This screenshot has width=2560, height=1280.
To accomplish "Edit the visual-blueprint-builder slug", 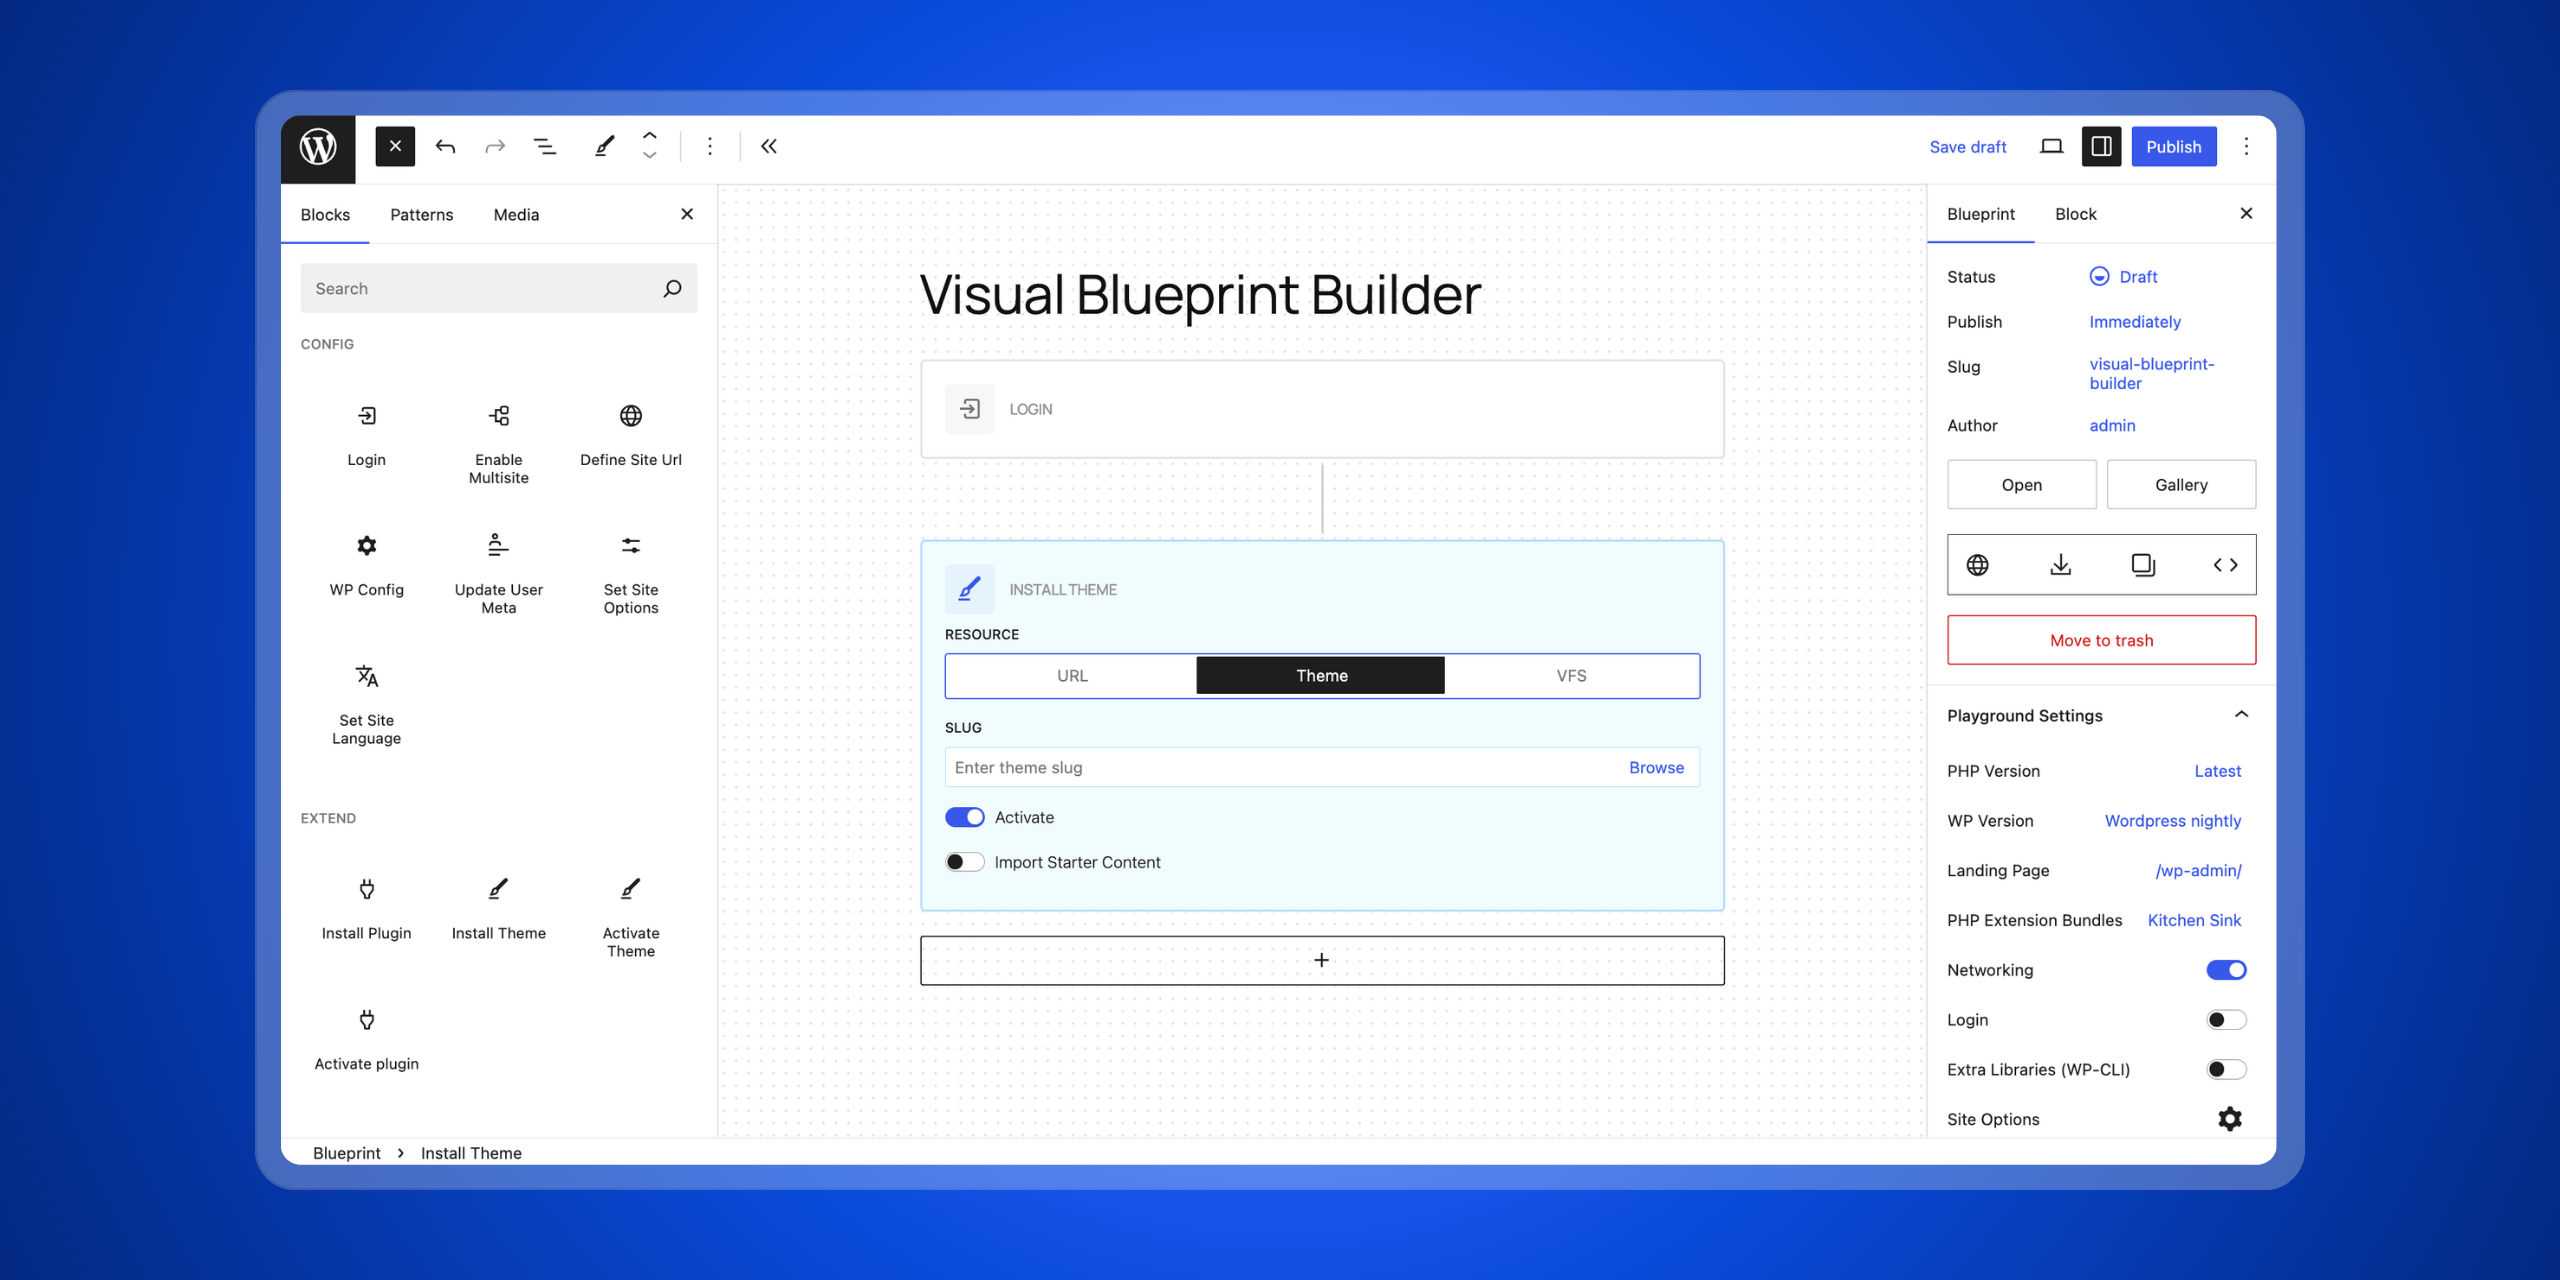I will pyautogui.click(x=2152, y=373).
